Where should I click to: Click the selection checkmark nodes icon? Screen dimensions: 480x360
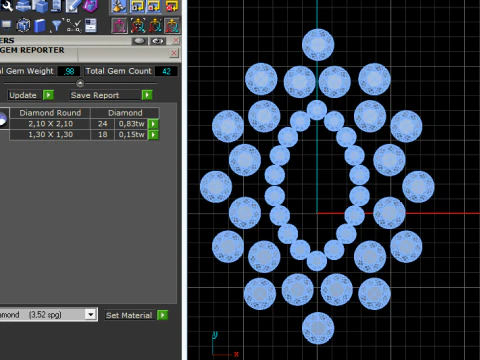tap(73, 26)
